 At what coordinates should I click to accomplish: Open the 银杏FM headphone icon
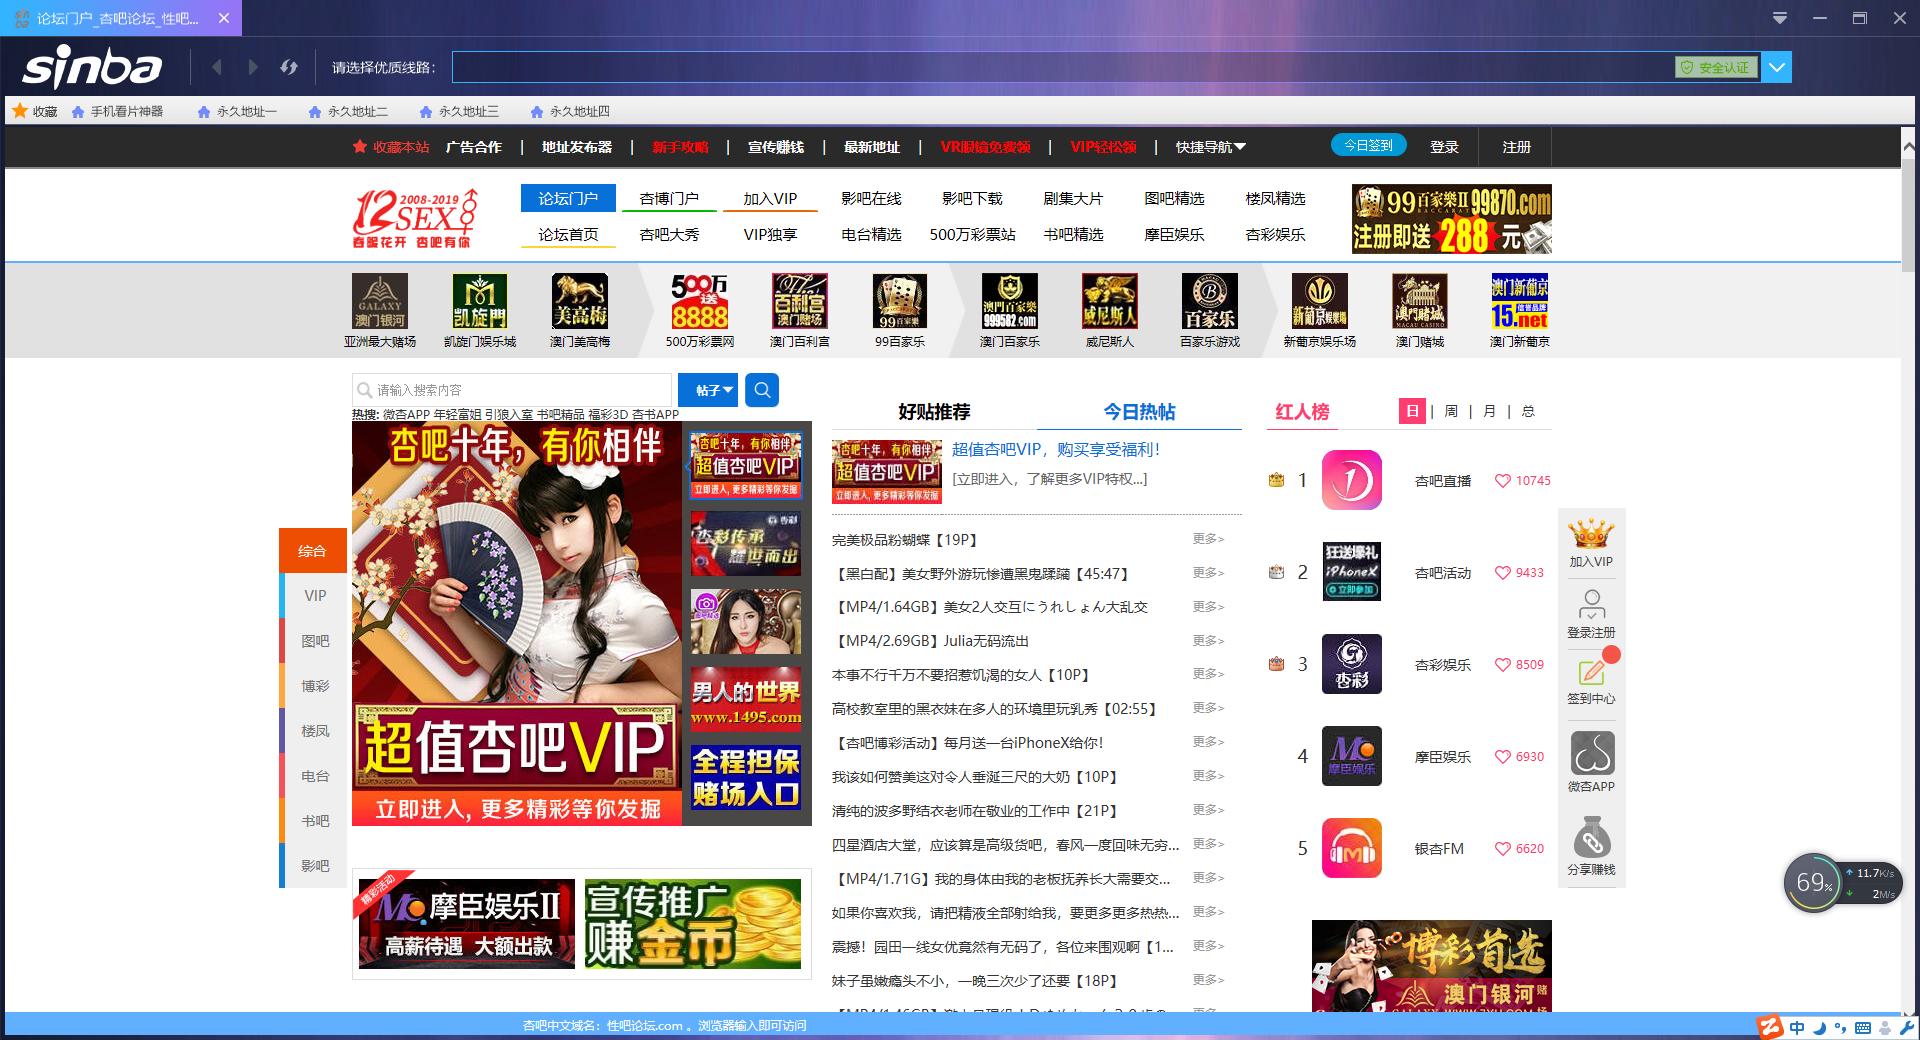pyautogui.click(x=1352, y=848)
